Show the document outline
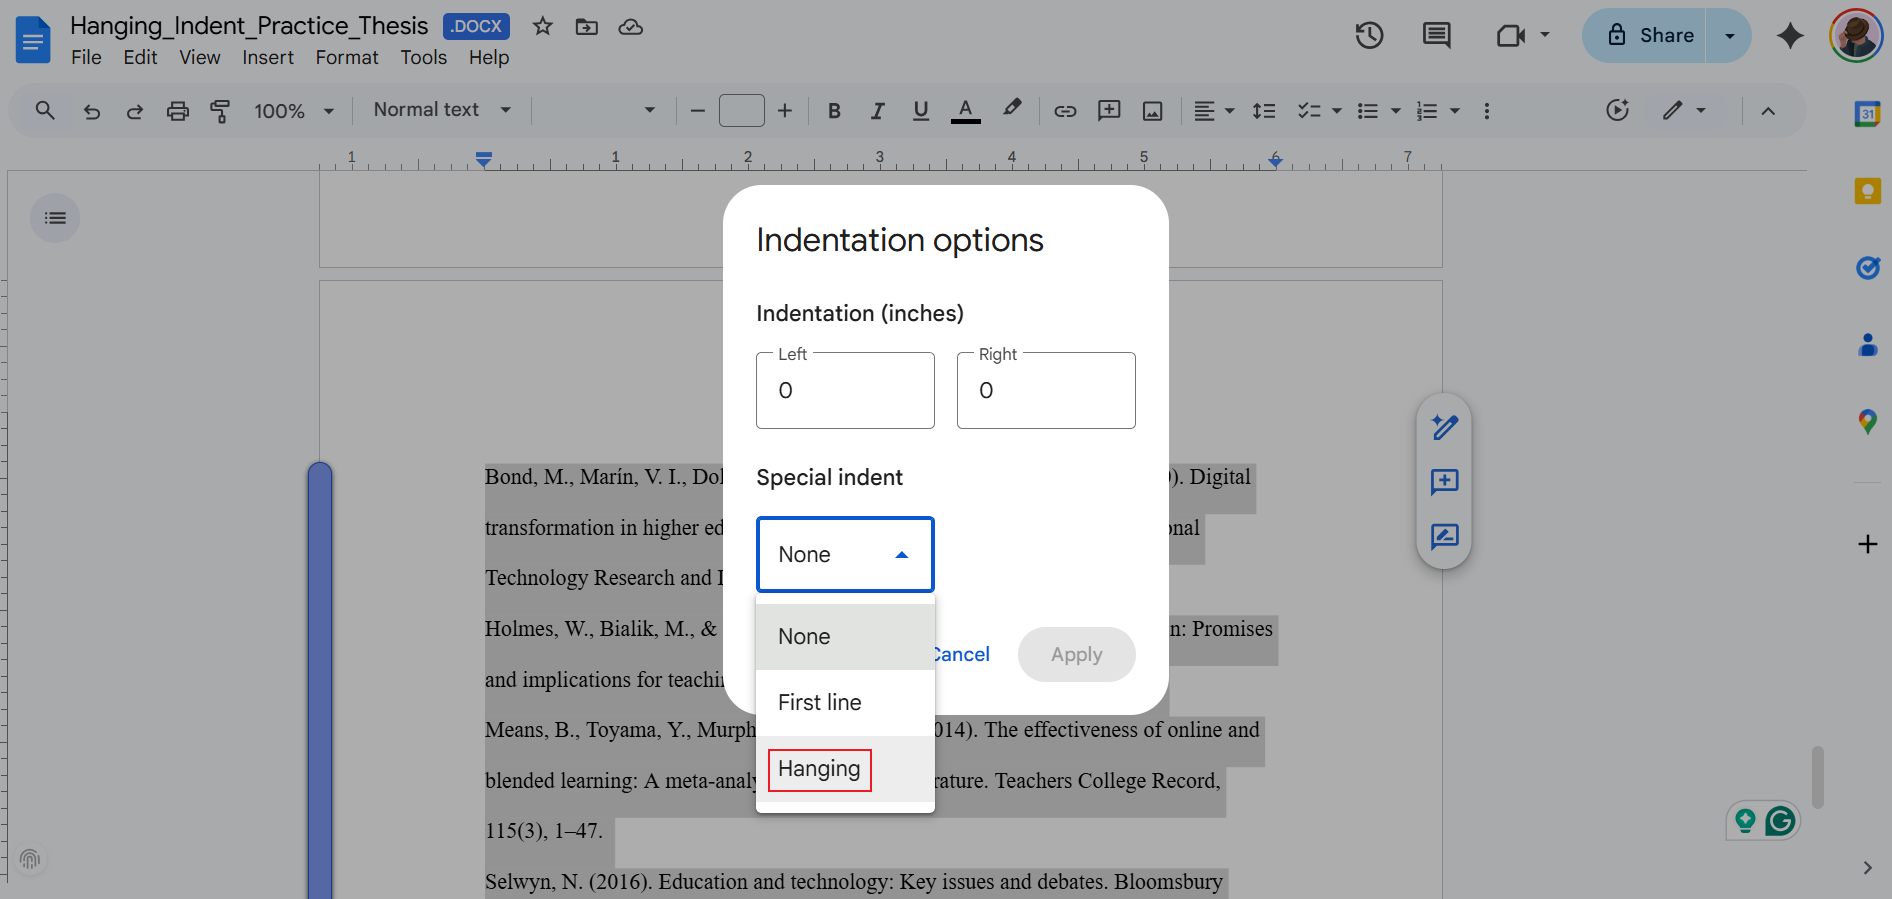This screenshot has height=899, width=1892. (x=55, y=218)
